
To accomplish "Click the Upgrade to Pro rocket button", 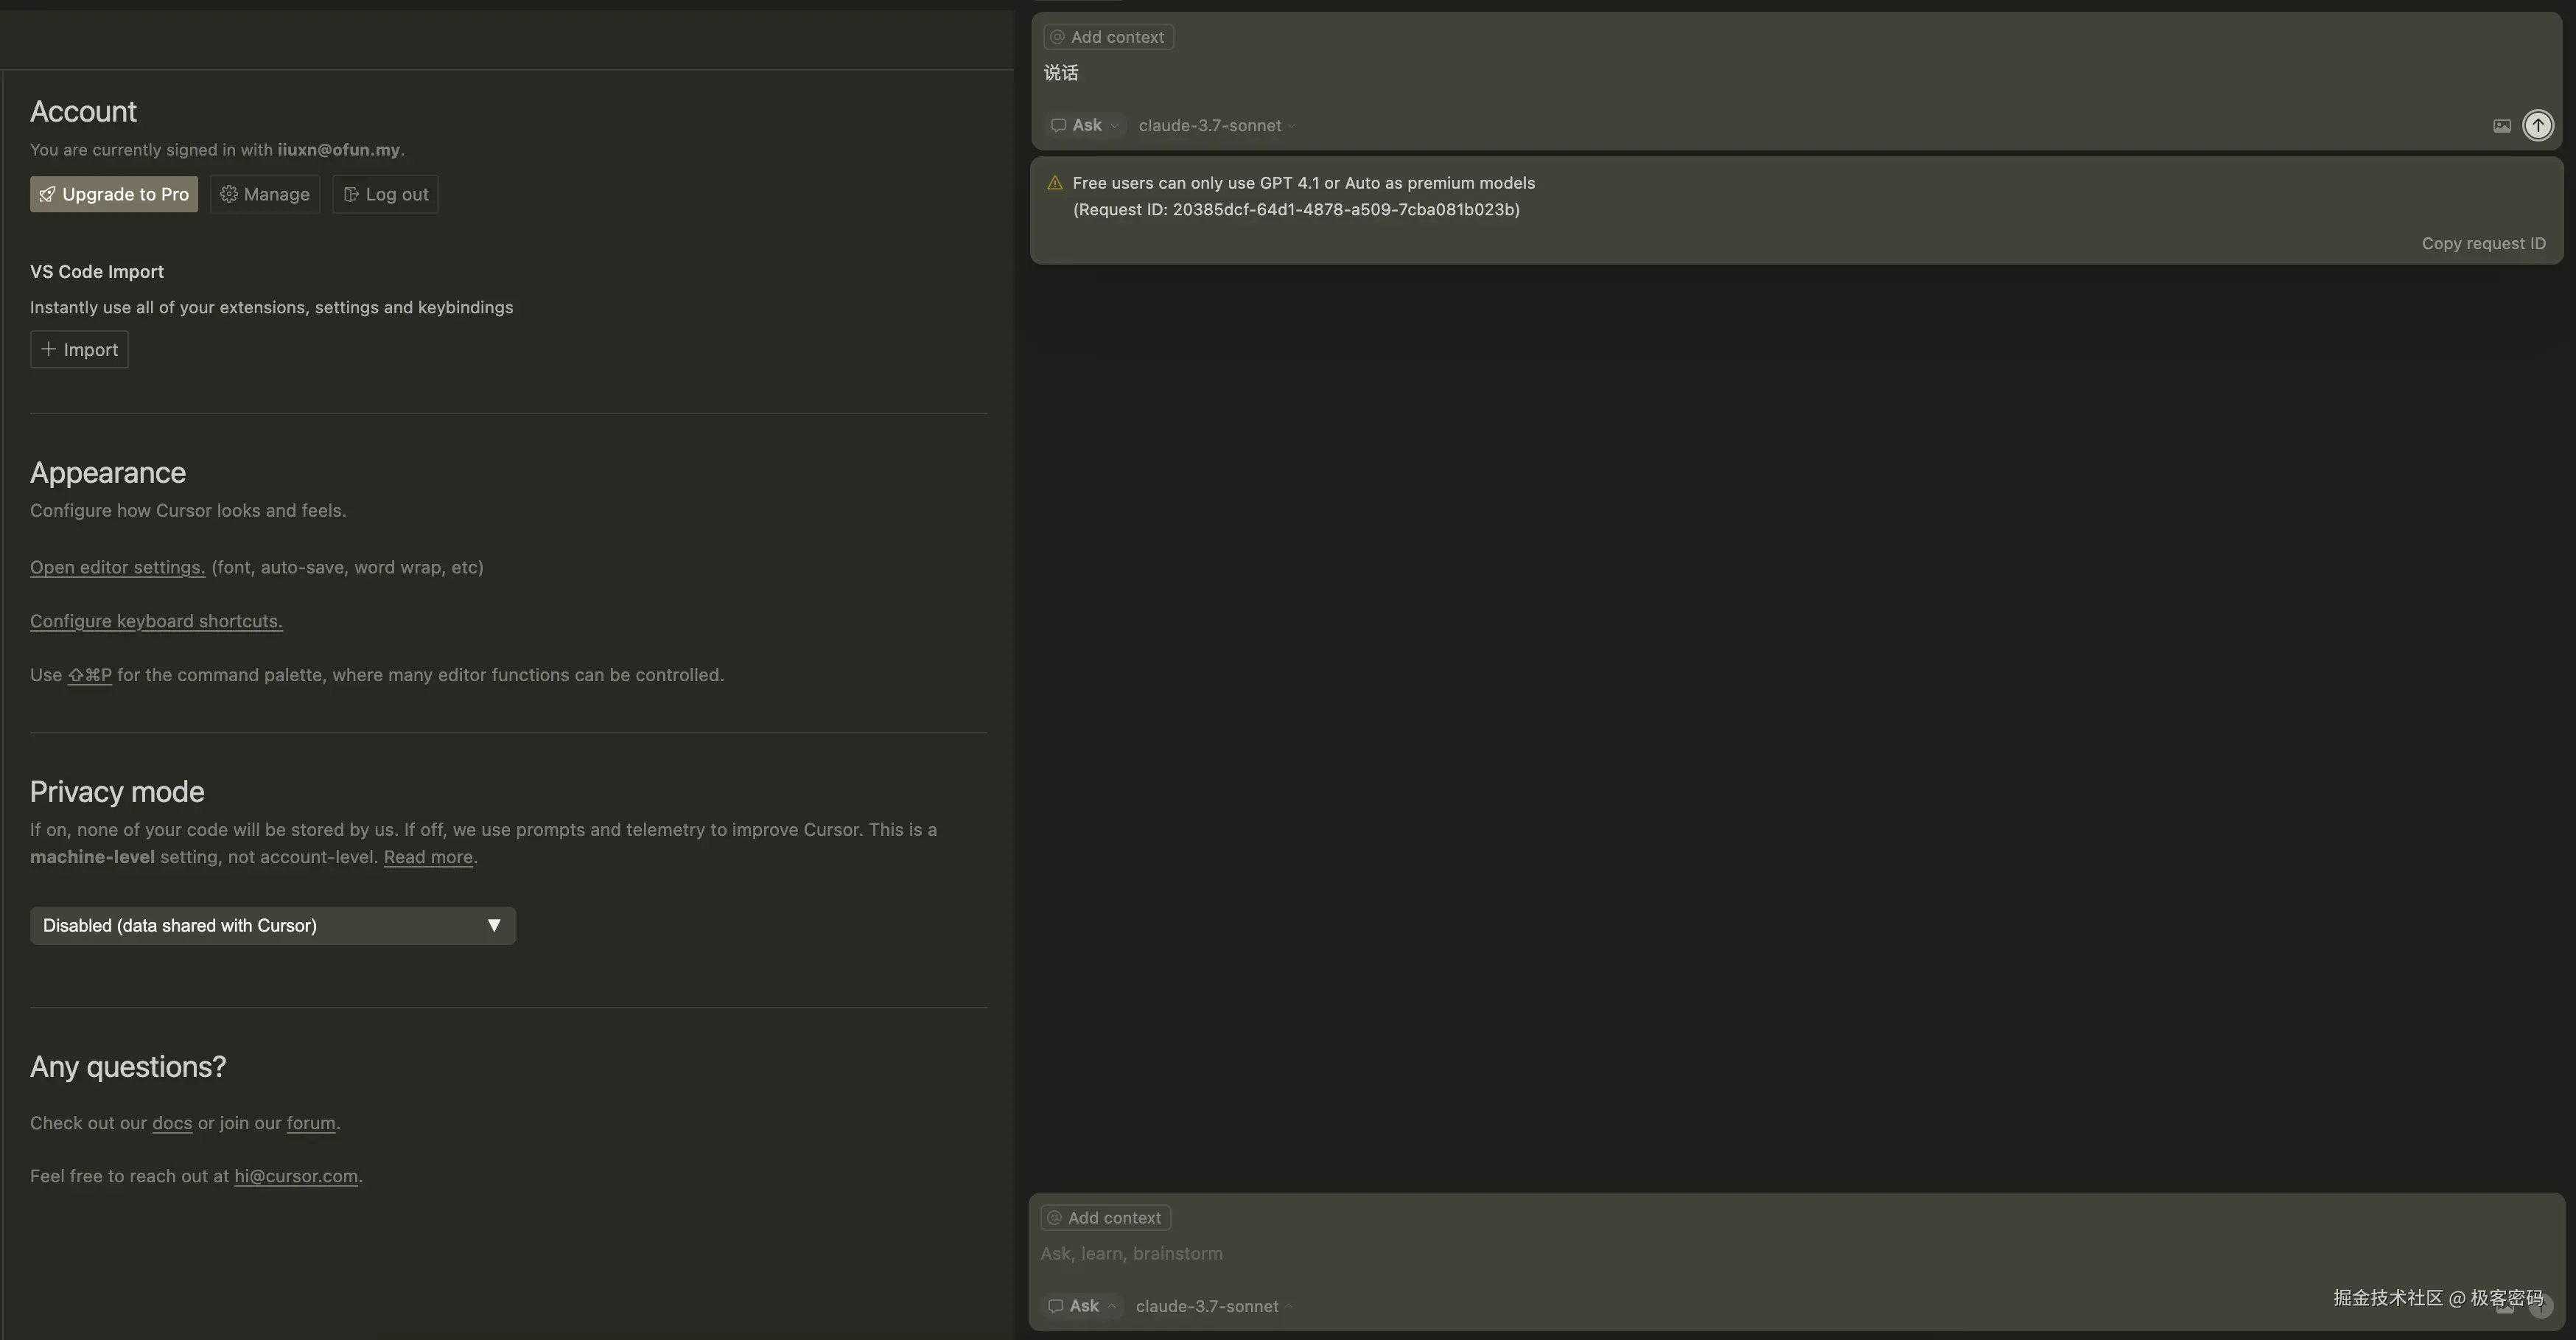I will click(x=114, y=194).
